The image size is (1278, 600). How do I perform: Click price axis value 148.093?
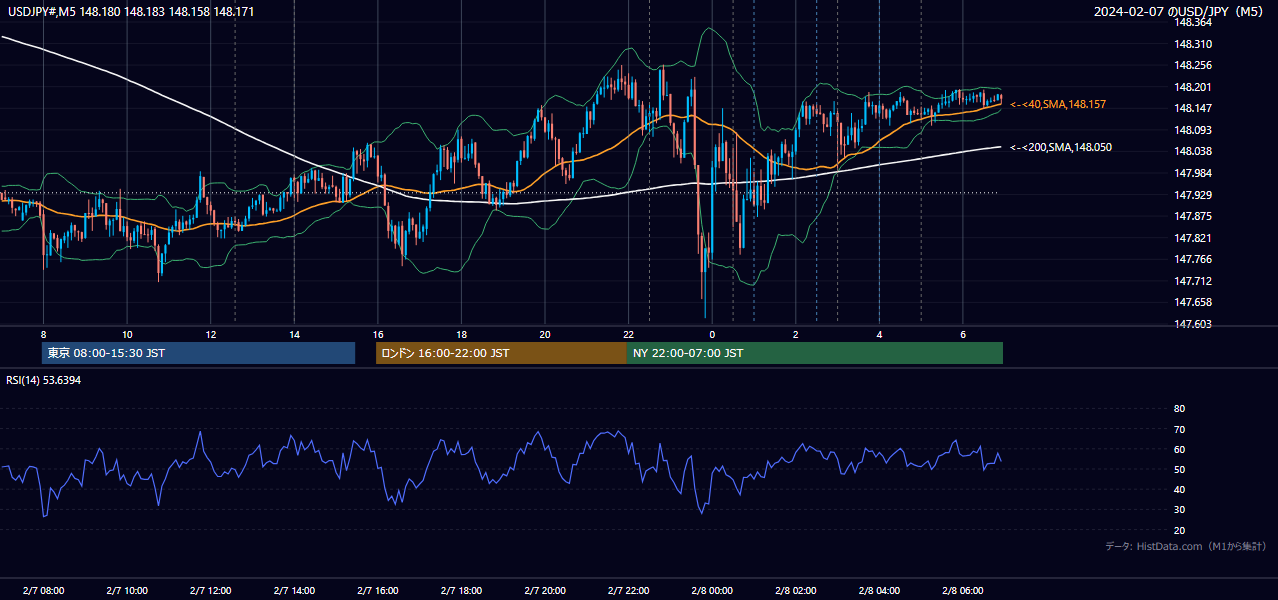(x=1192, y=130)
